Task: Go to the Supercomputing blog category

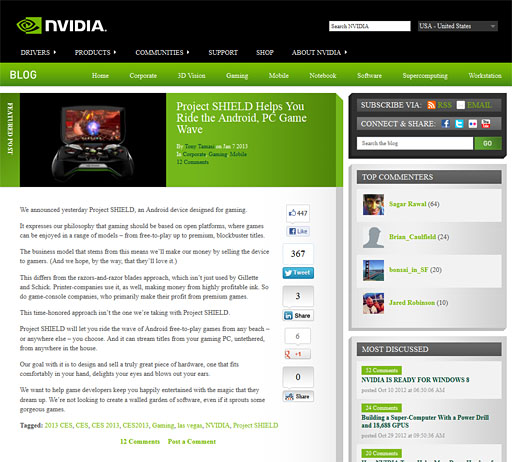Action: [425, 76]
